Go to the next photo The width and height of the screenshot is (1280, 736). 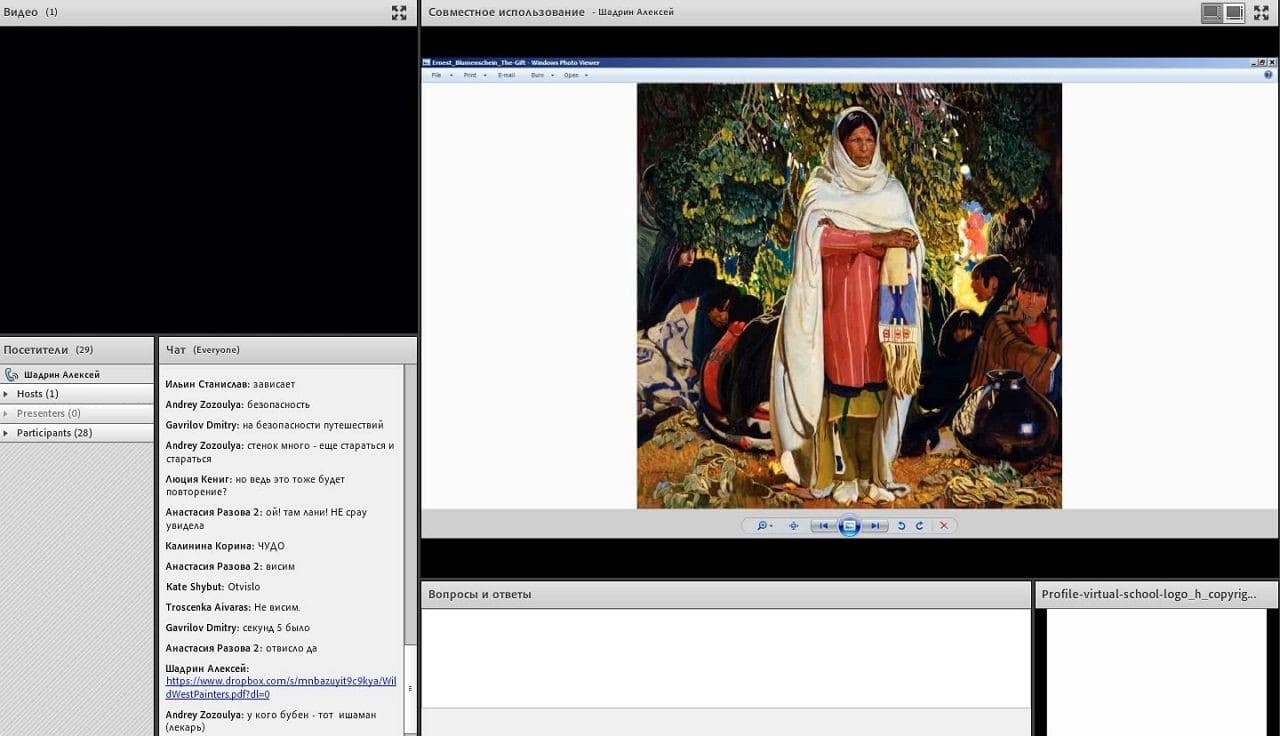[x=875, y=525]
